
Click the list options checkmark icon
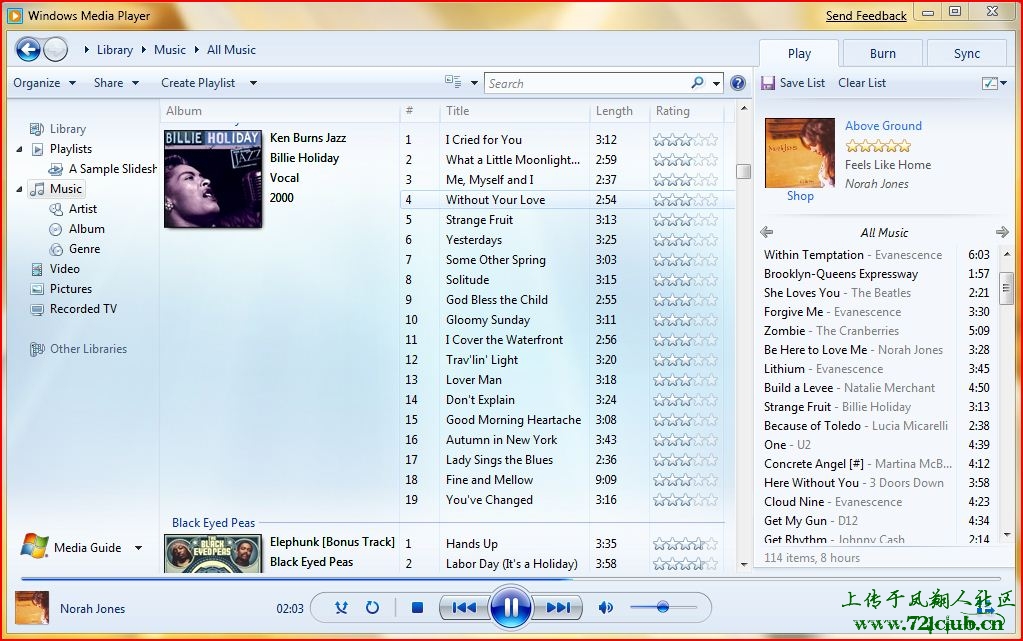[990, 83]
